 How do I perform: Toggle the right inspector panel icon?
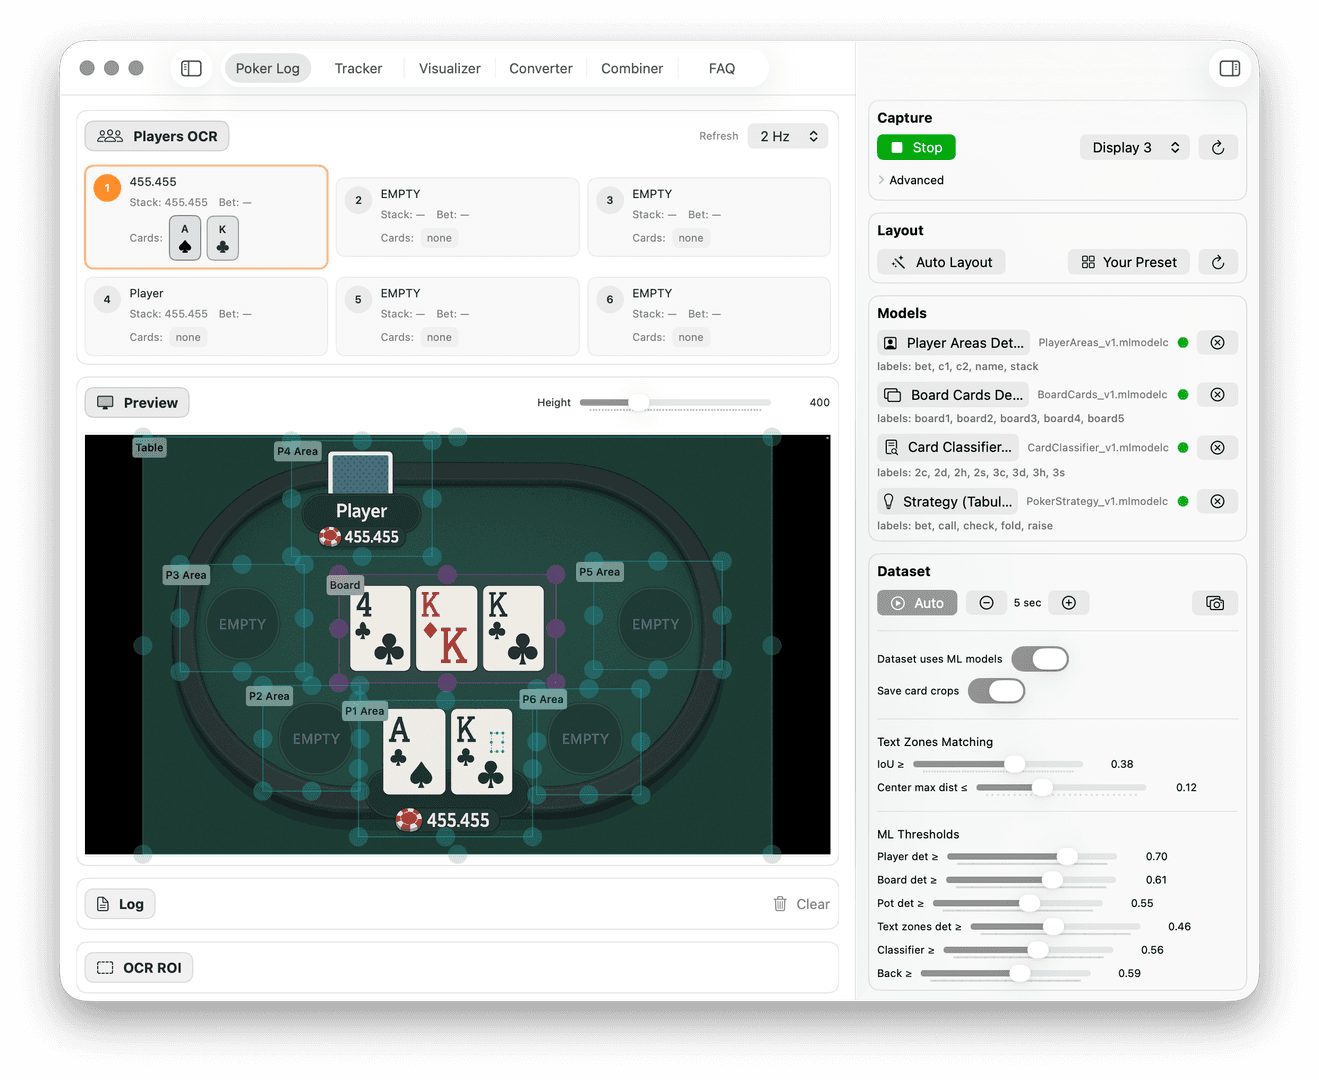1230,68
